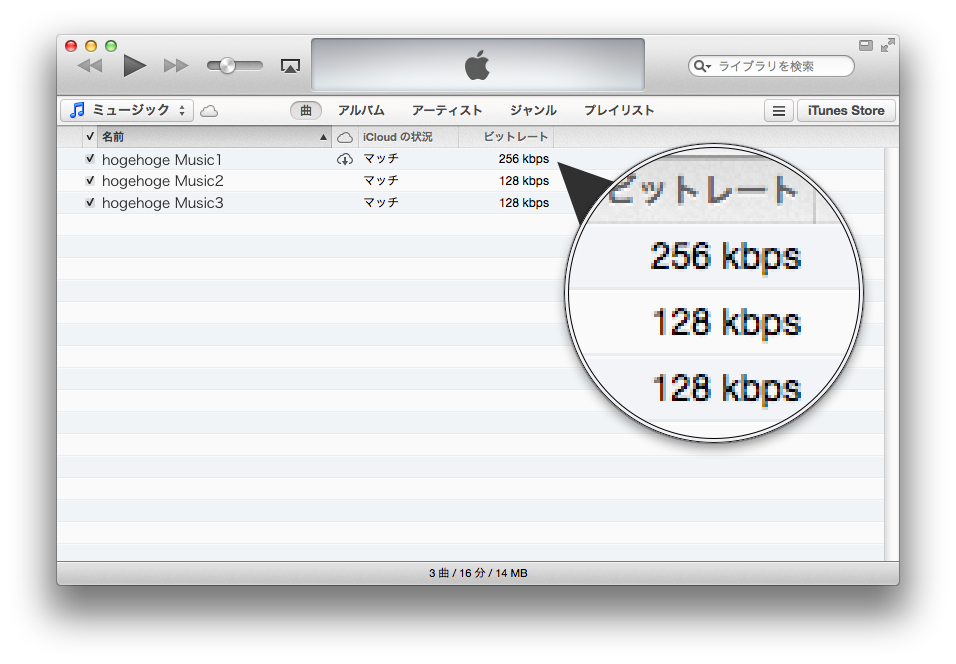The width and height of the screenshot is (956, 664).
Task: Click the rewind previous track button
Action: click(x=90, y=66)
